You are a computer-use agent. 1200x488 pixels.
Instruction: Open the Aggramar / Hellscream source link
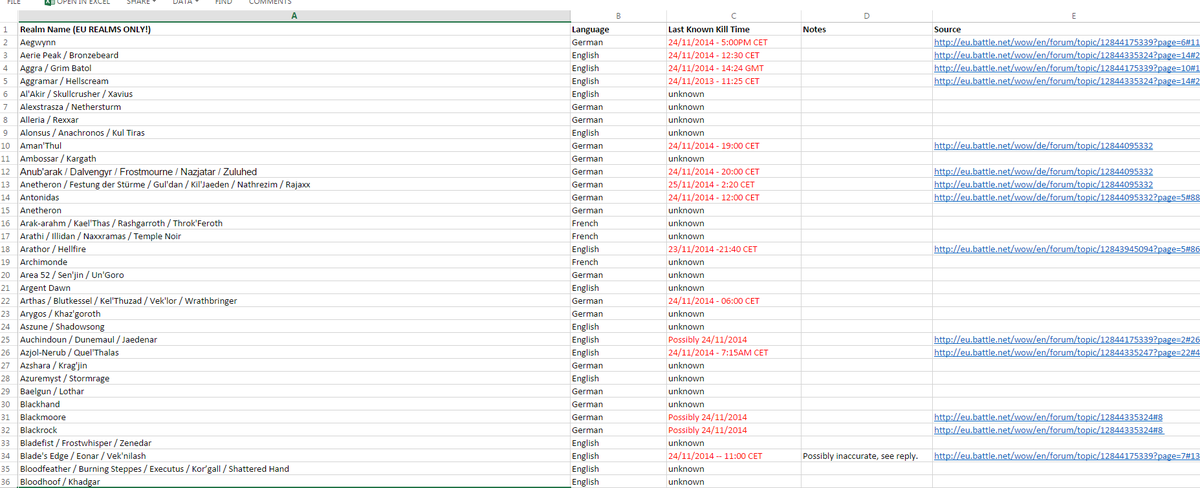point(1066,81)
